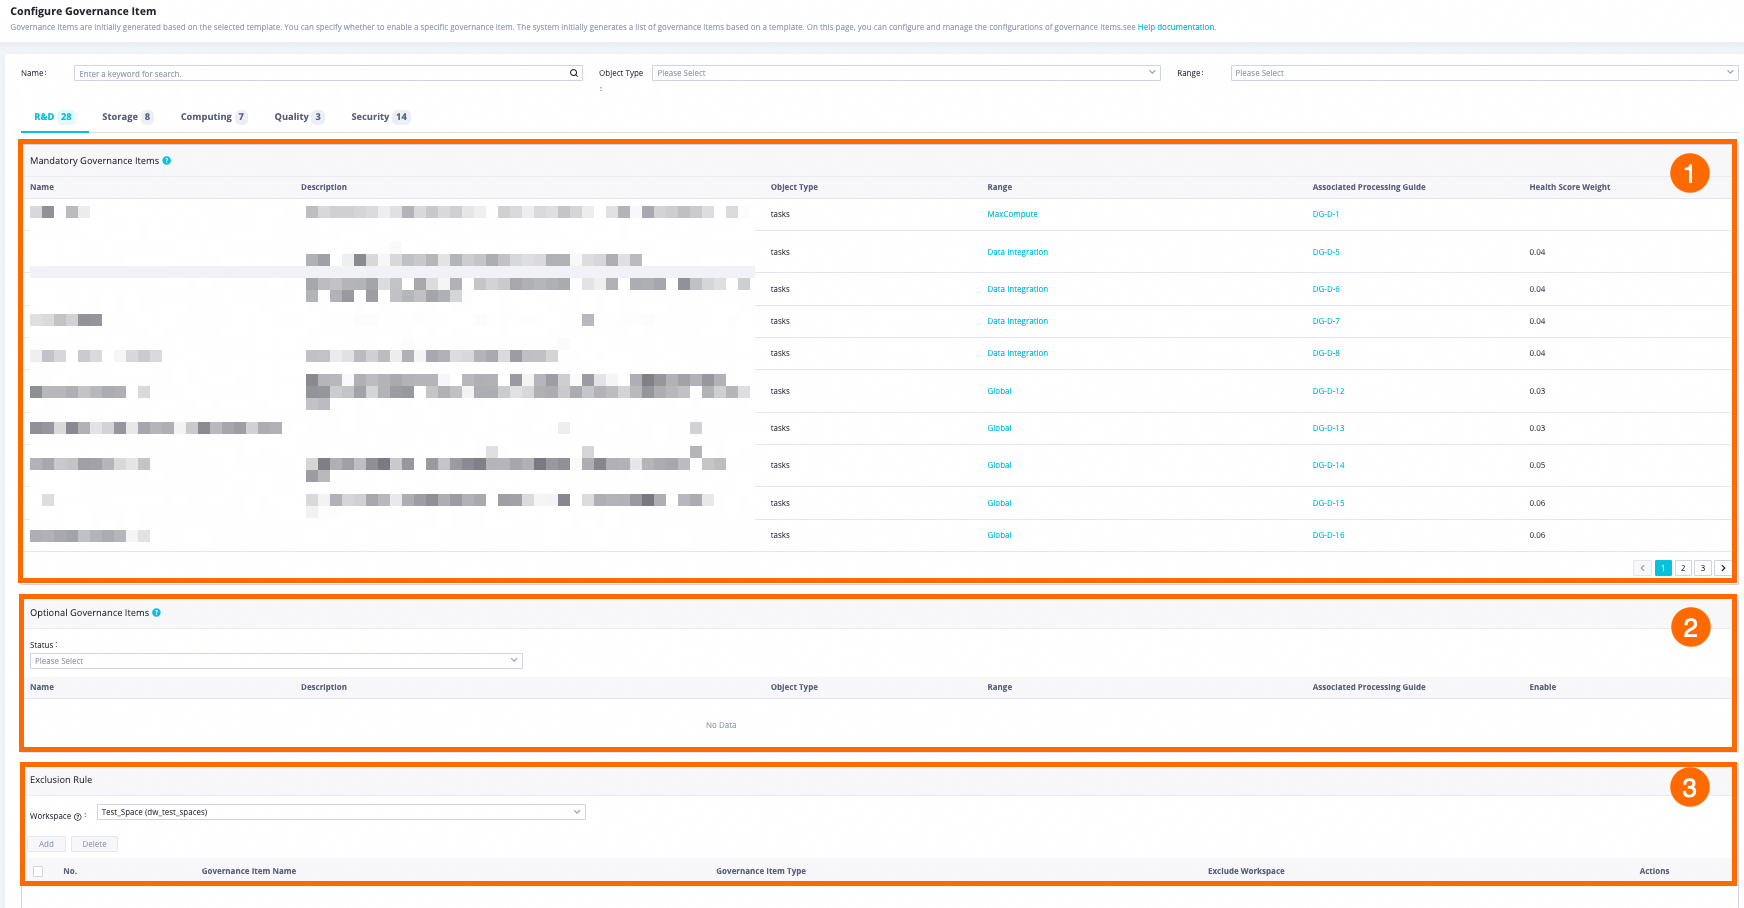
Task: Switch to the Security tab
Action: click(379, 117)
